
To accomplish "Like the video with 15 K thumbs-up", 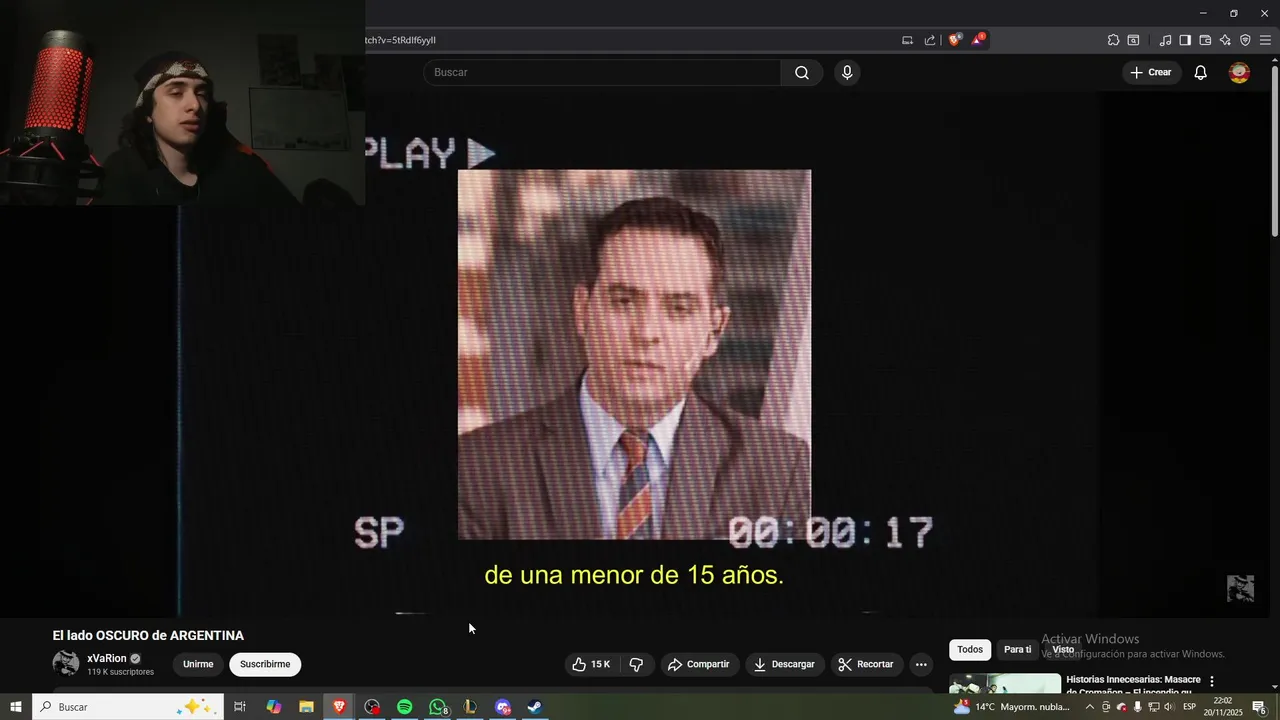I will click(590, 664).
